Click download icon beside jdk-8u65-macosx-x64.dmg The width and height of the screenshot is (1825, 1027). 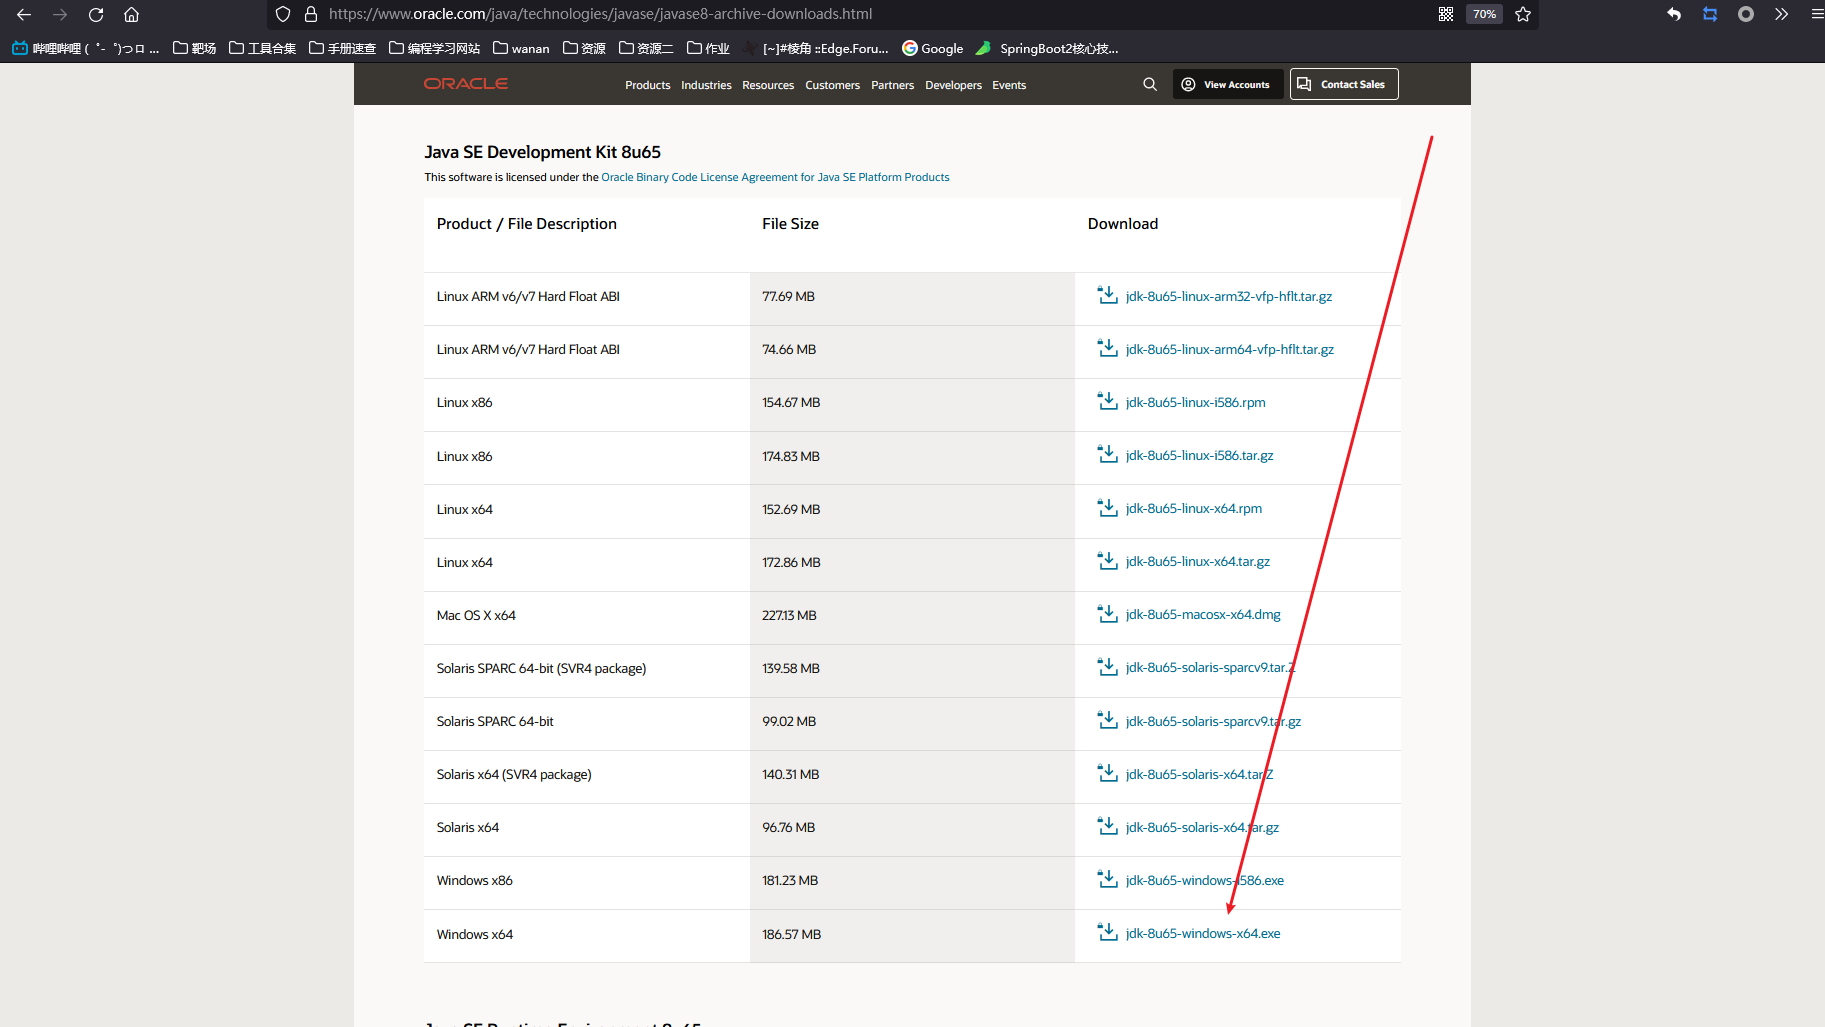point(1107,613)
